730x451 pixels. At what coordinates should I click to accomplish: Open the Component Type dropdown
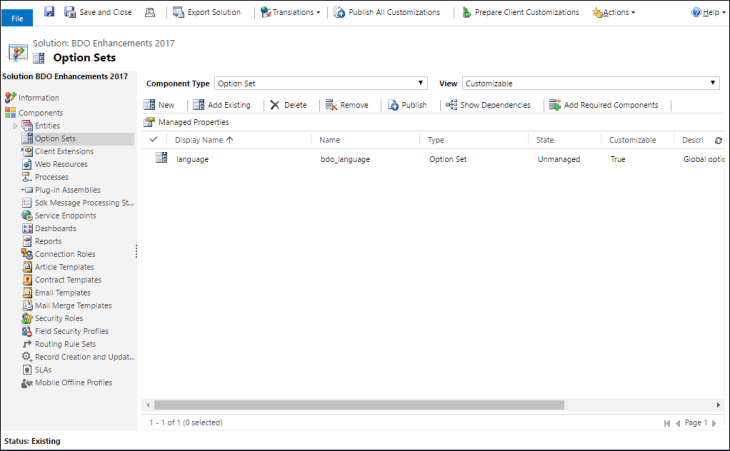pos(321,83)
